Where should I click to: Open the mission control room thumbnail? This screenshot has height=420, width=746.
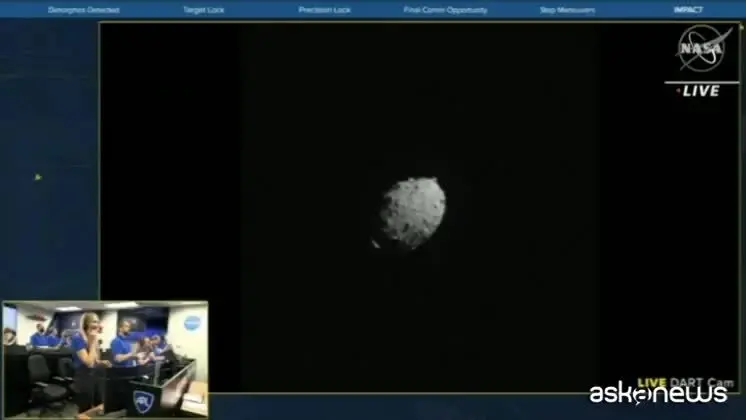click(x=105, y=360)
